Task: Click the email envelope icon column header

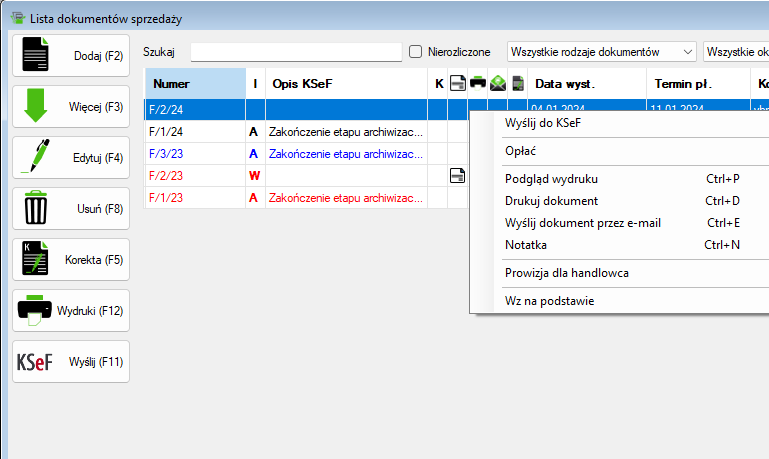Action: tap(498, 84)
